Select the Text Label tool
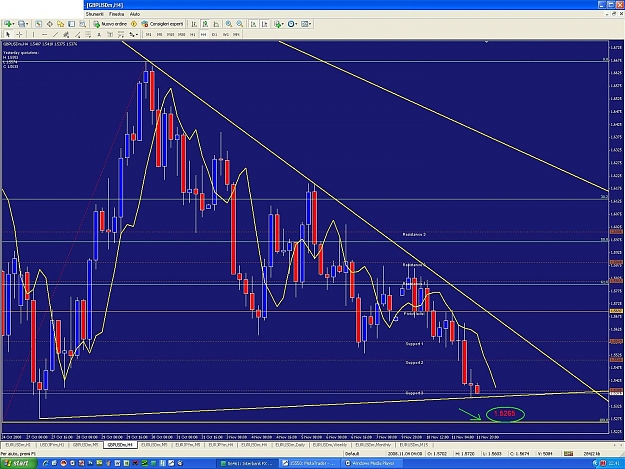 [110, 35]
